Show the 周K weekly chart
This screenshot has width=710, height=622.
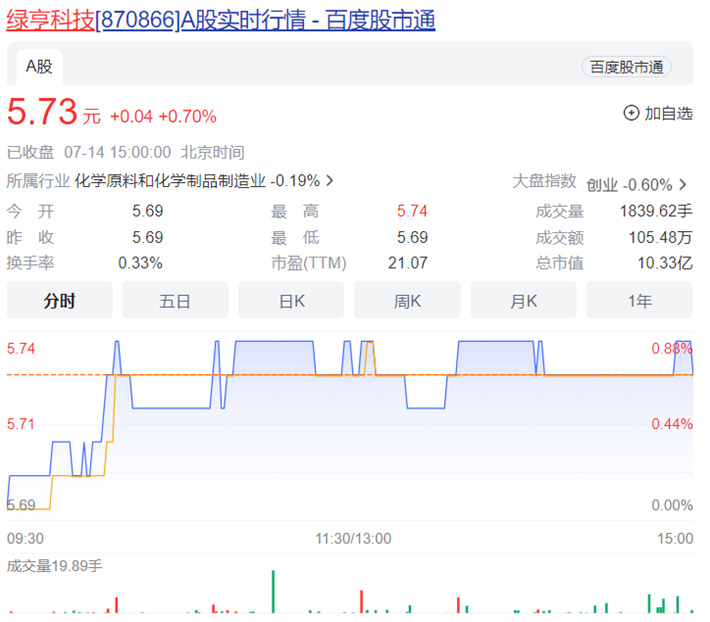(407, 301)
